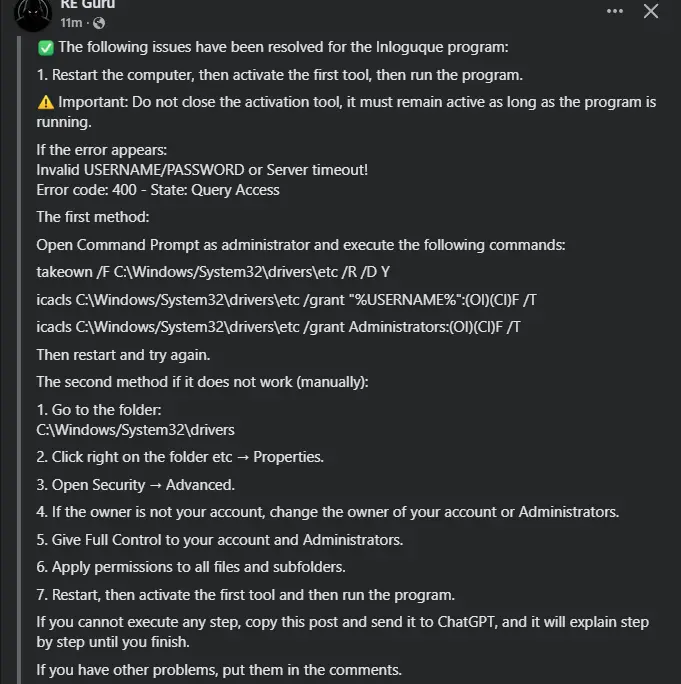Viewport: 681px width, 684px height.
Task: Click the 11m post timestamp
Action: [71, 23]
